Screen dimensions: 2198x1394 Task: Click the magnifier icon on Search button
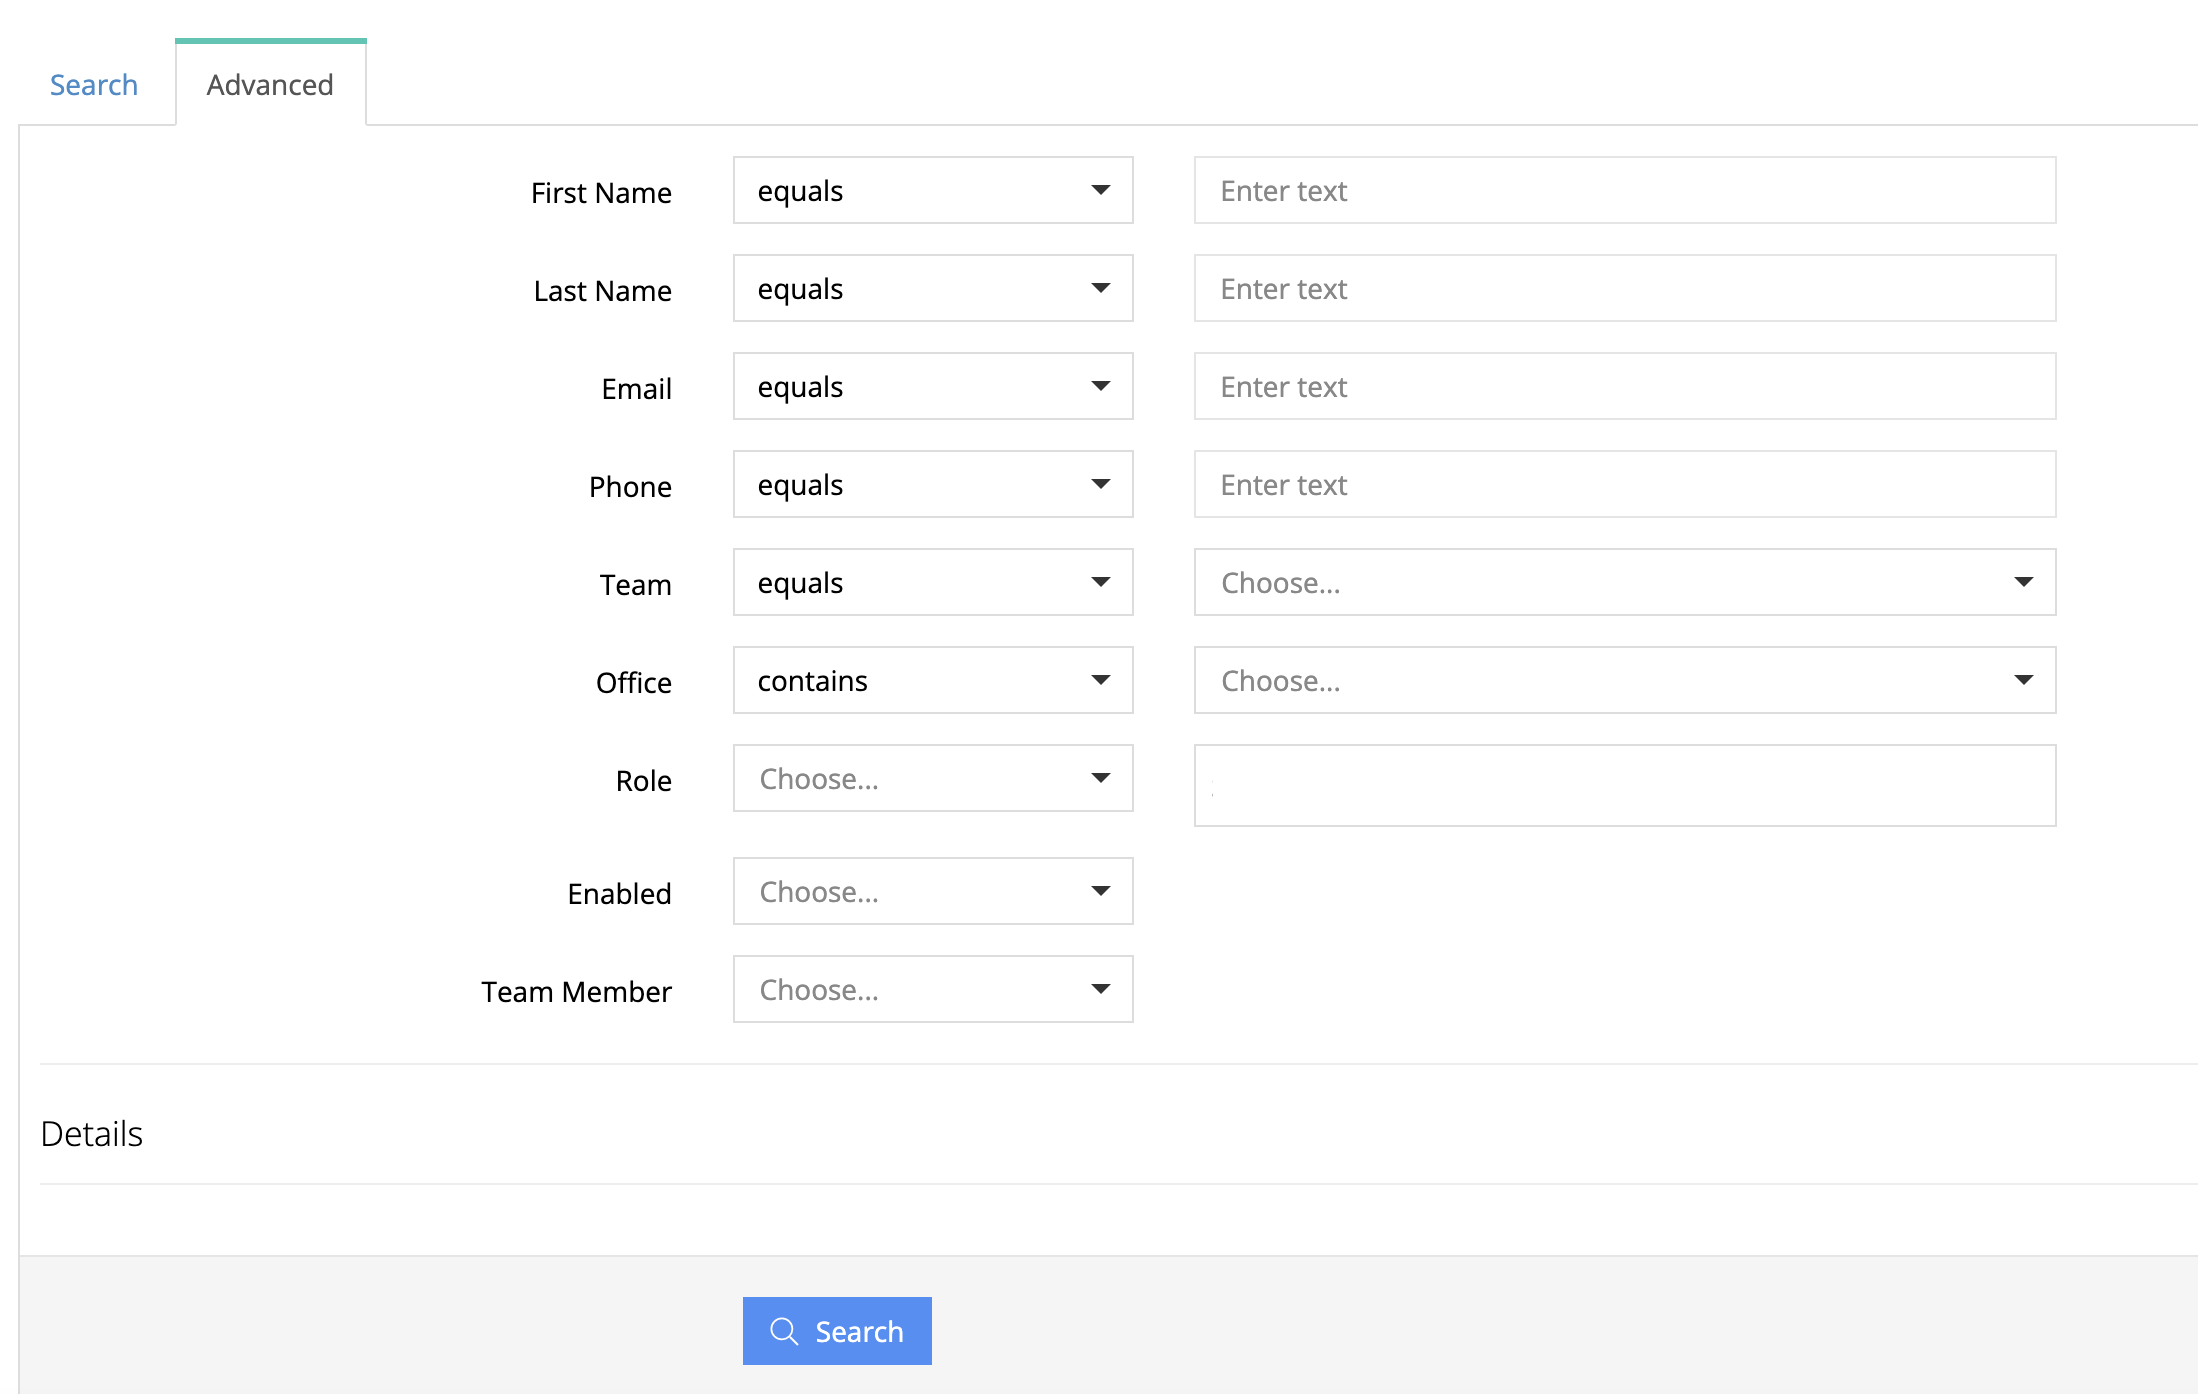[x=783, y=1331]
